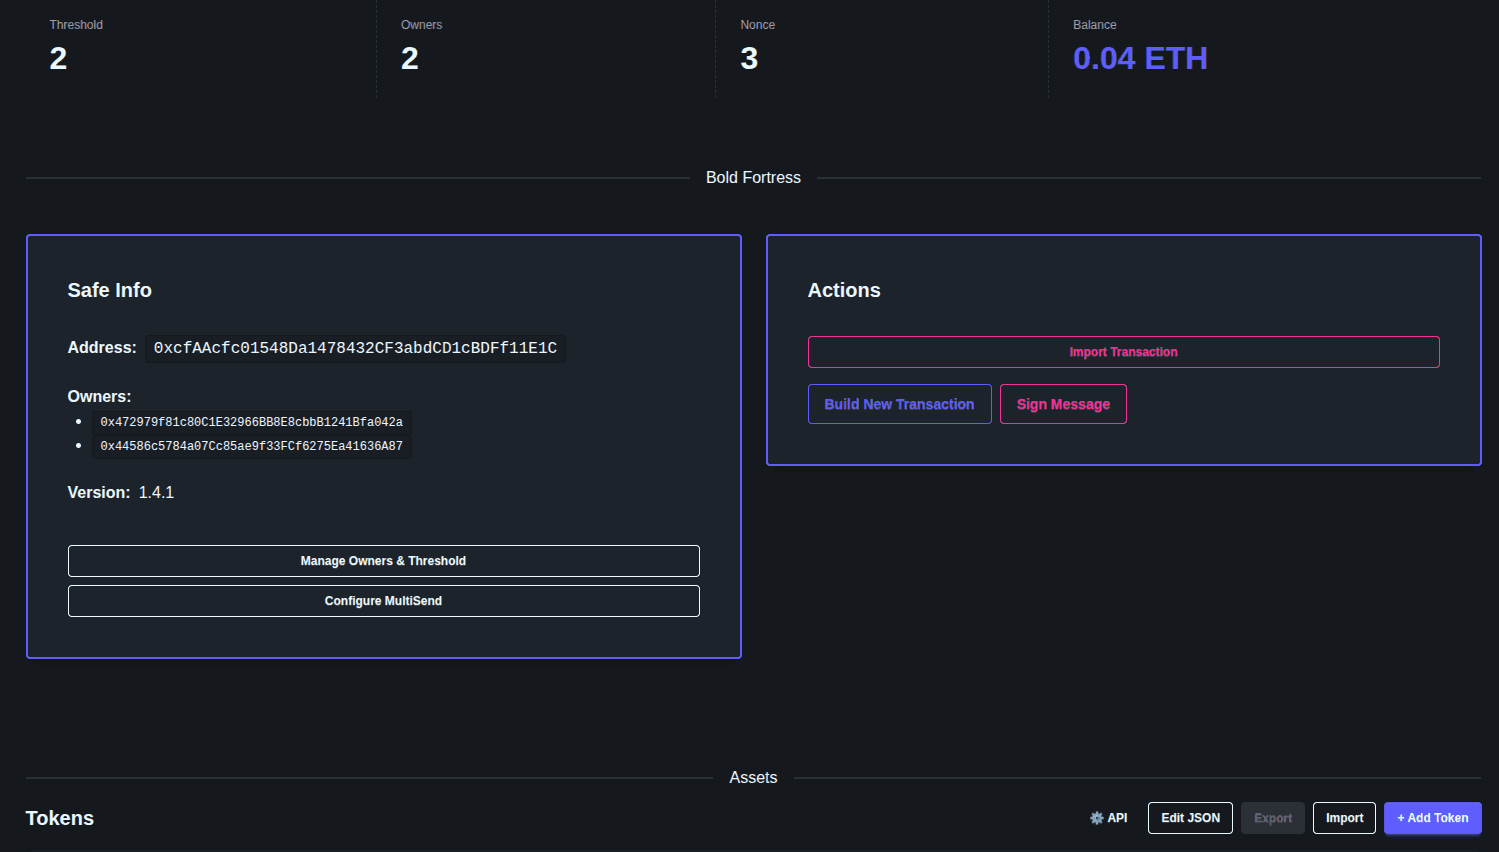Click the API gear icon
This screenshot has width=1499, height=852.
coord(1109,818)
